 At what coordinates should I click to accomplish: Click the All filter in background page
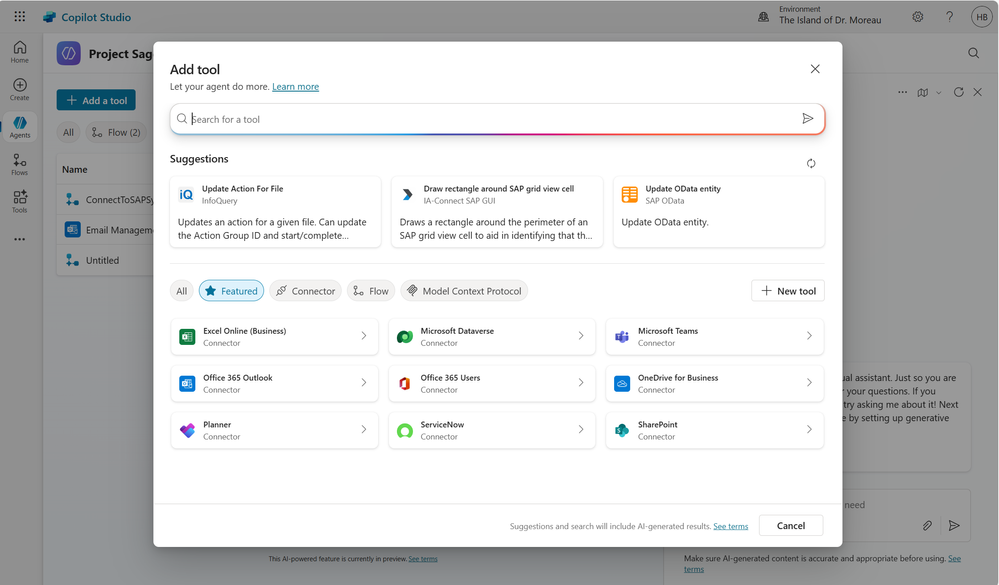(x=68, y=133)
